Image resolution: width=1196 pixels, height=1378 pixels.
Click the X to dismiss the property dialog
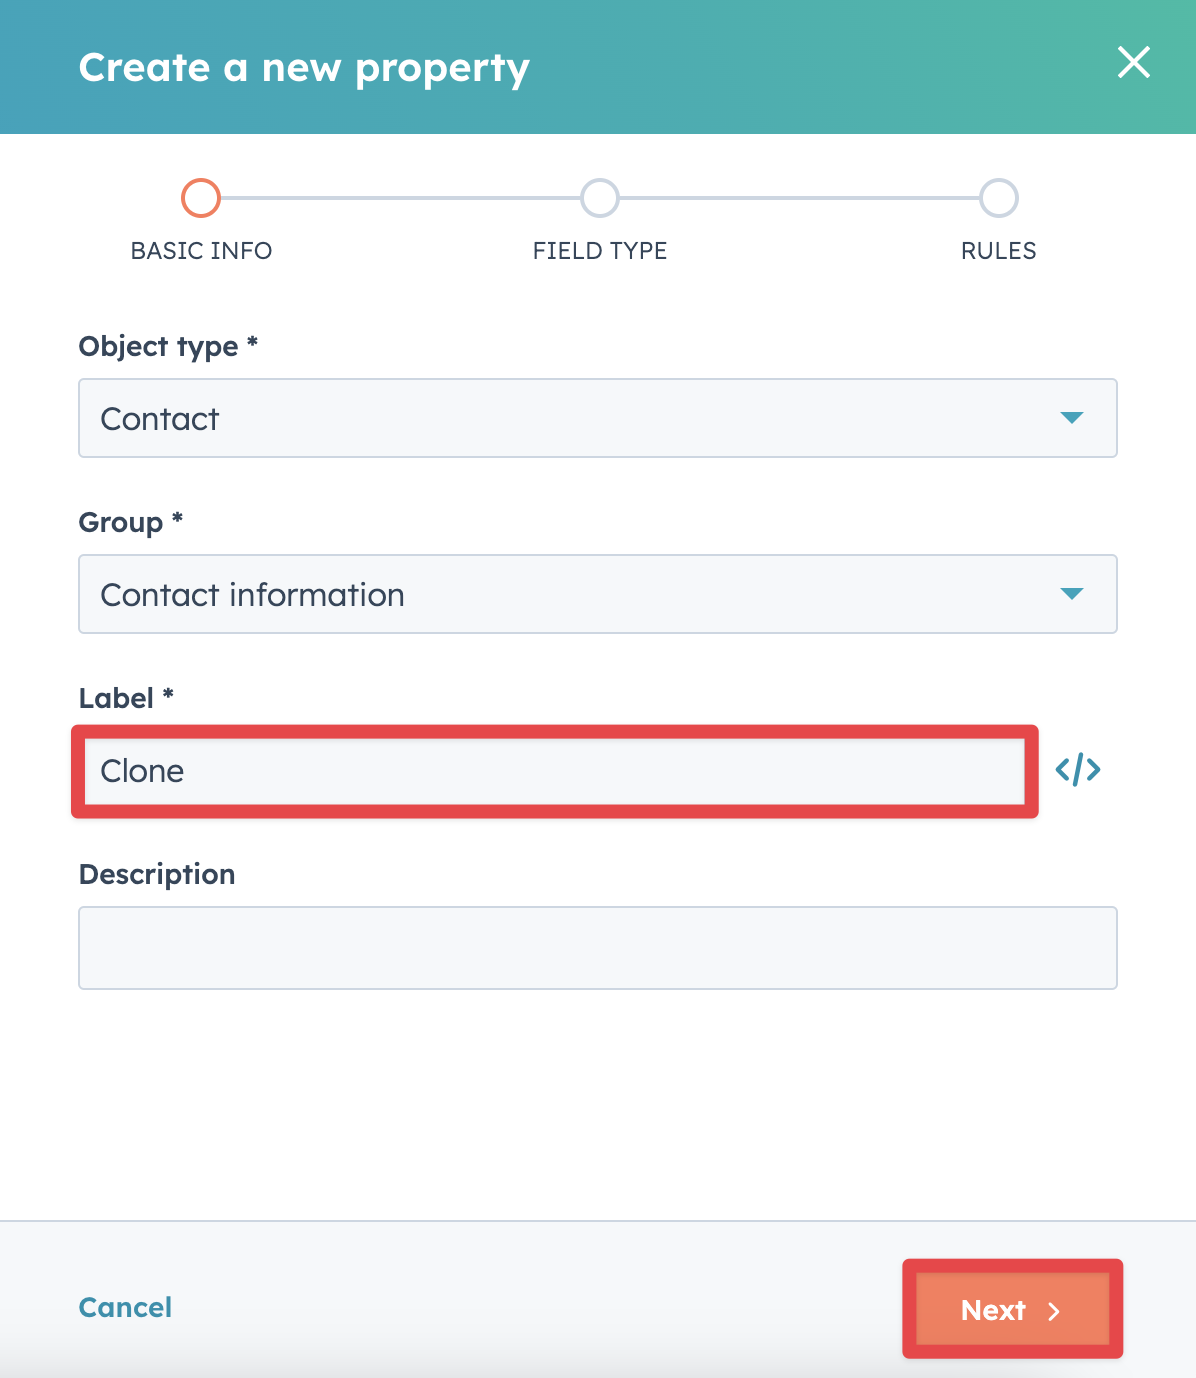click(x=1133, y=63)
